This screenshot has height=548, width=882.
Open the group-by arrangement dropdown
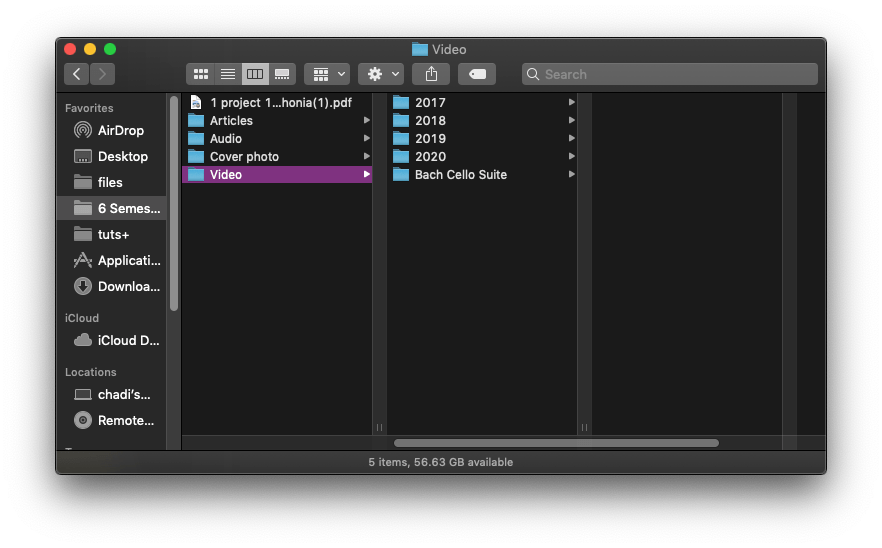pyautogui.click(x=327, y=74)
